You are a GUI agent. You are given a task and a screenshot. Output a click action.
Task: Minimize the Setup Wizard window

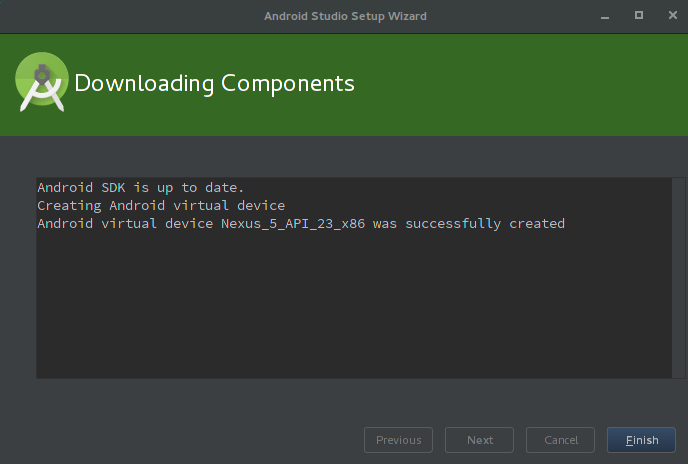(605, 16)
